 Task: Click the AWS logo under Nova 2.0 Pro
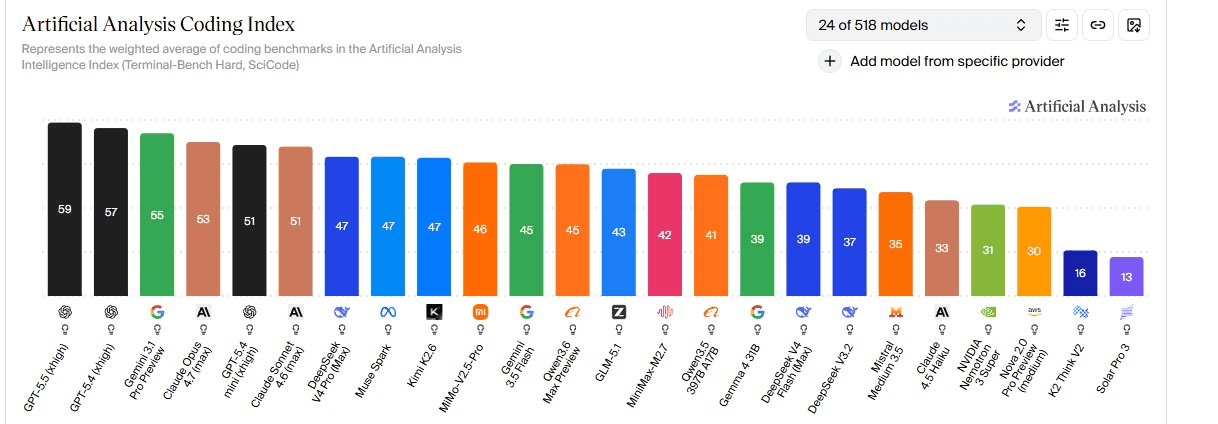[x=1033, y=311]
